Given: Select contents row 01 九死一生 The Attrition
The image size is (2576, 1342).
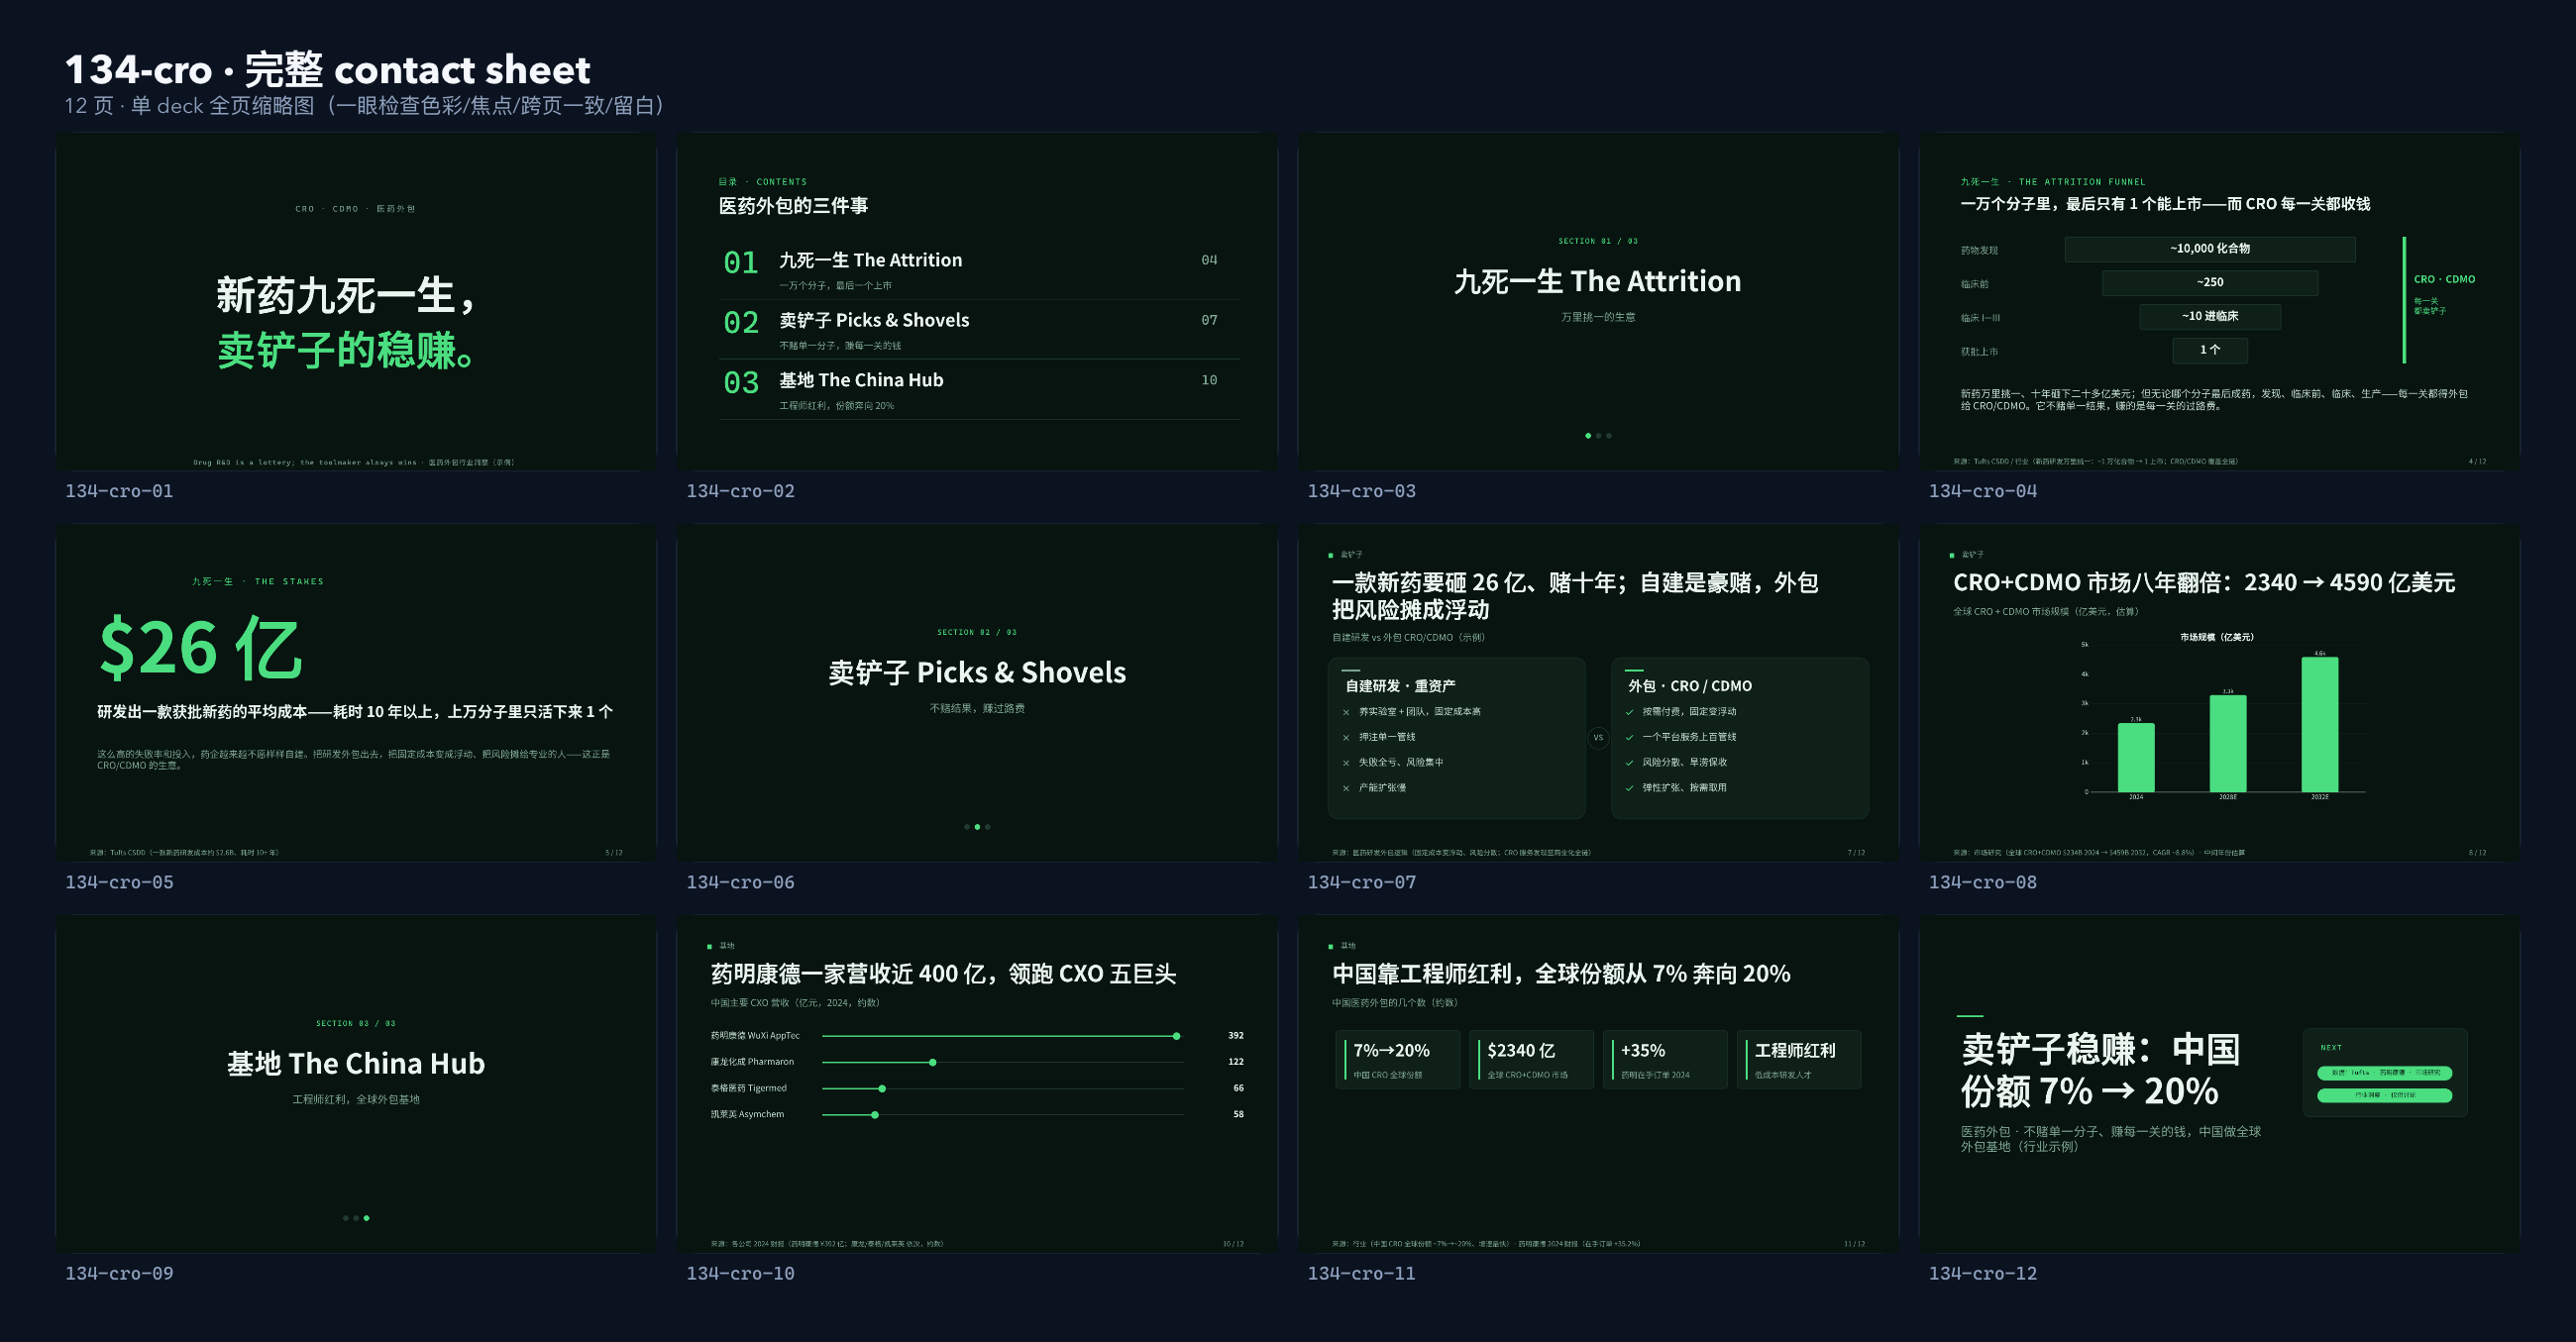Looking at the screenshot, I should [x=979, y=269].
